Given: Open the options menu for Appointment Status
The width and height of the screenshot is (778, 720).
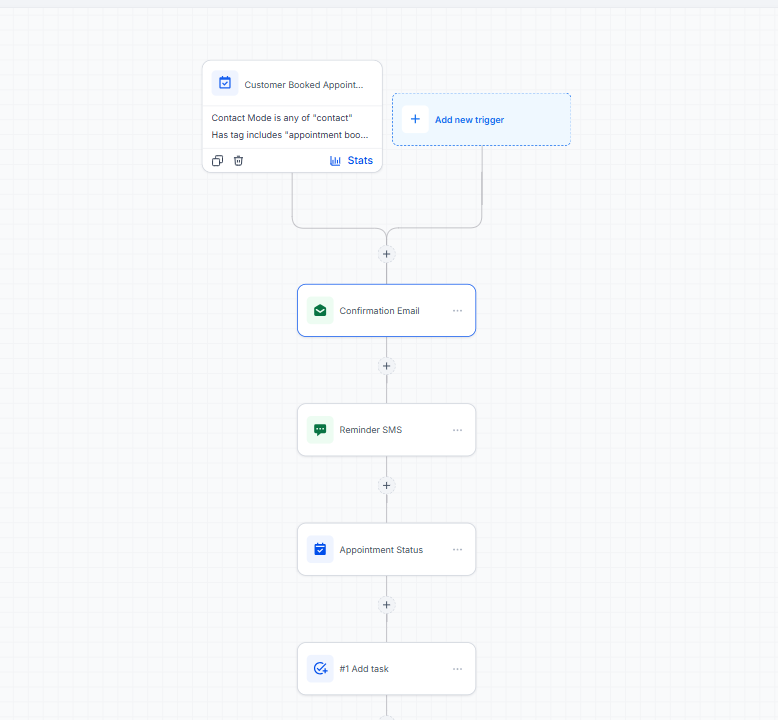Looking at the screenshot, I should [457, 550].
